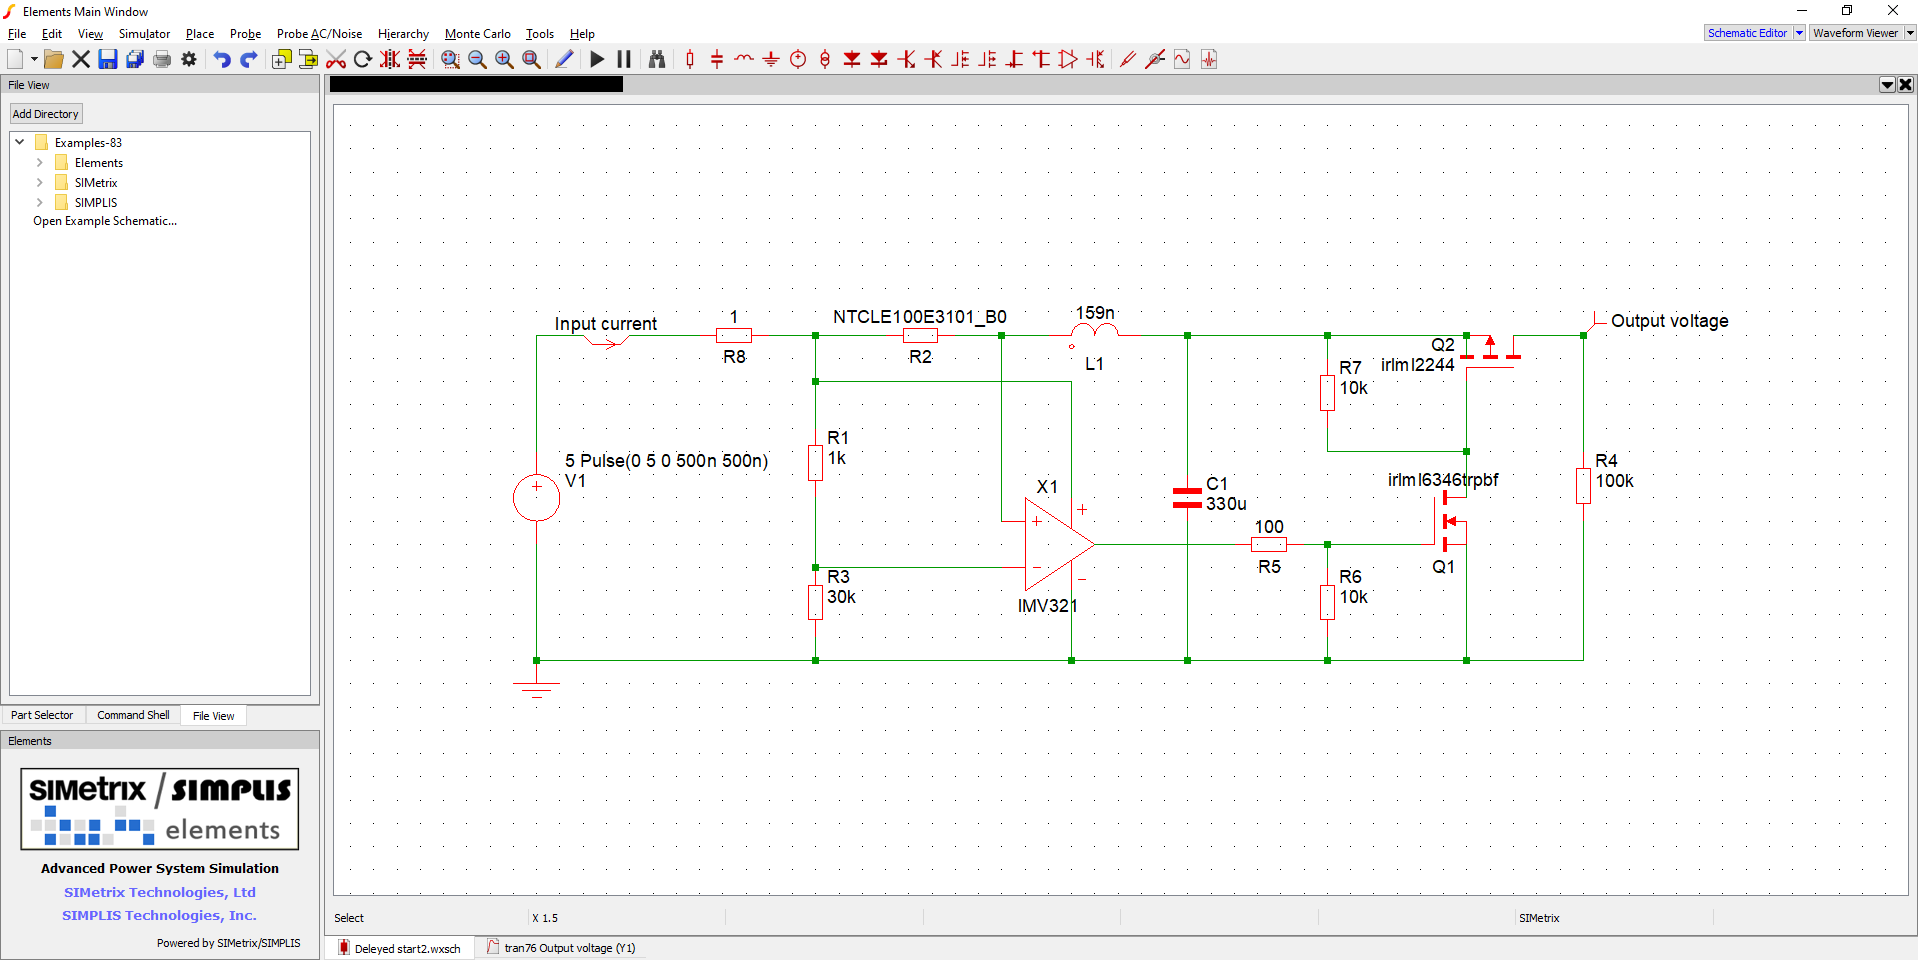
Task: Click the undo arrow icon
Action: tap(222, 59)
